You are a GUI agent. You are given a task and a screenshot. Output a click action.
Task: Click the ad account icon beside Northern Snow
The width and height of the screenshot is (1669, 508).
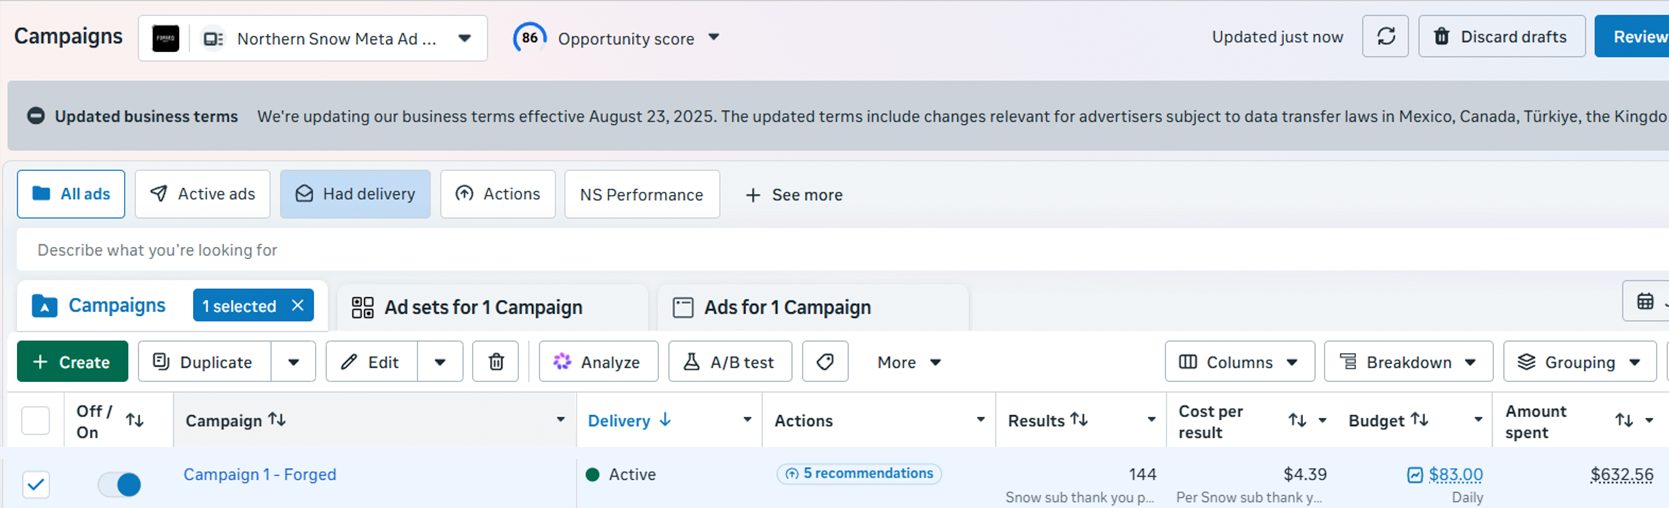click(213, 39)
